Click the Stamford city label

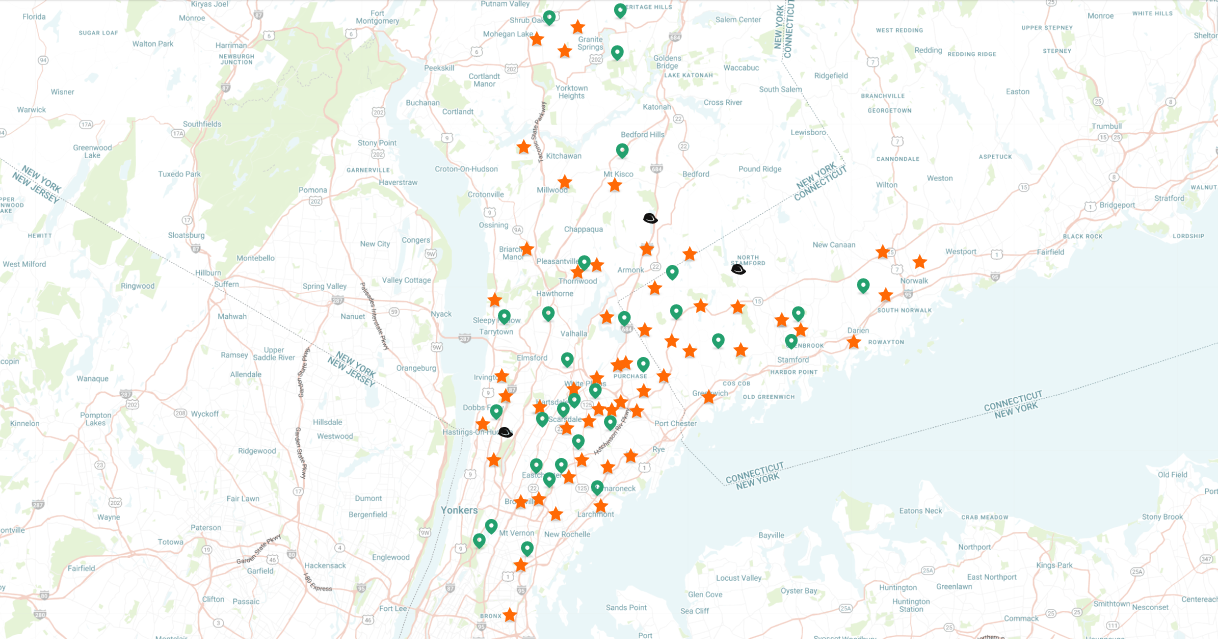coord(793,359)
